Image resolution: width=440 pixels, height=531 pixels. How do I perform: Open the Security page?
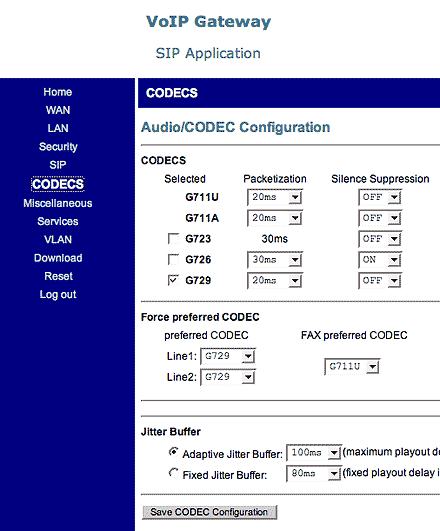(x=58, y=147)
